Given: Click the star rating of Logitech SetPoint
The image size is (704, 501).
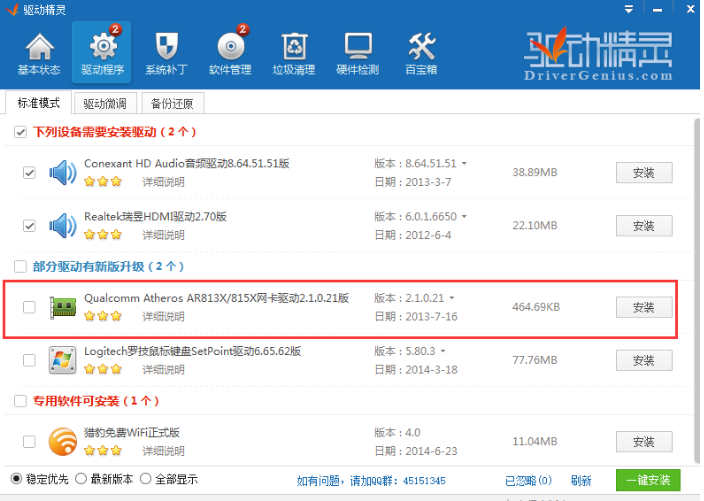Looking at the screenshot, I should pyautogui.click(x=103, y=369).
